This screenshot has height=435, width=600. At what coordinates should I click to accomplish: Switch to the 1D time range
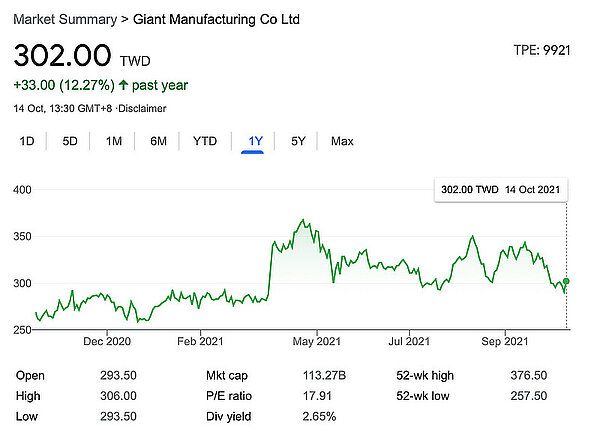[27, 141]
